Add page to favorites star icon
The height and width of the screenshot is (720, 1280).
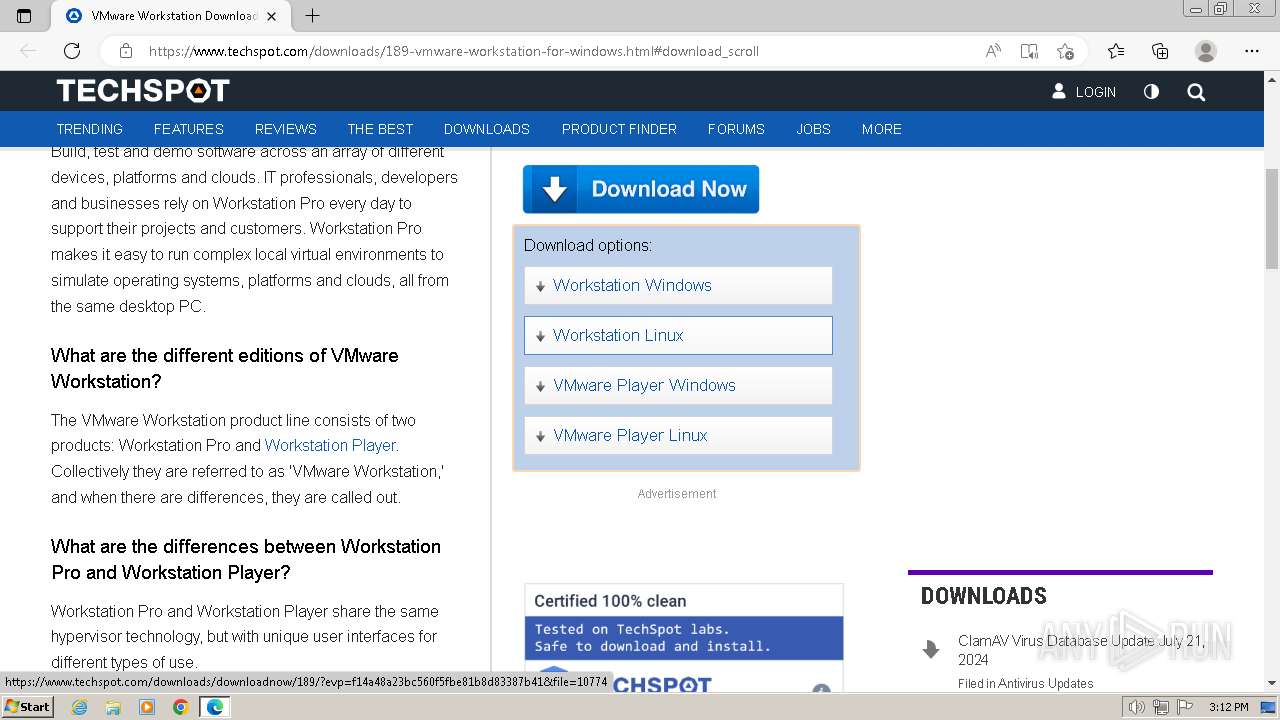click(1065, 51)
